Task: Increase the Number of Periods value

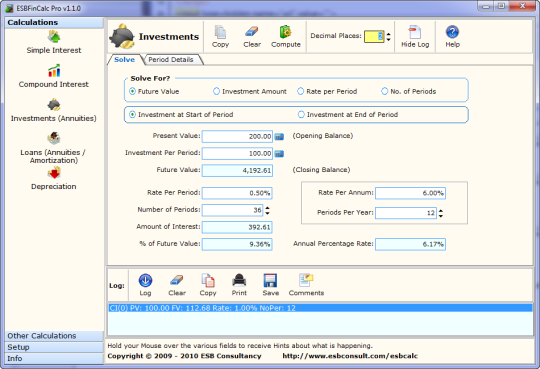Action: pyautogui.click(x=268, y=207)
